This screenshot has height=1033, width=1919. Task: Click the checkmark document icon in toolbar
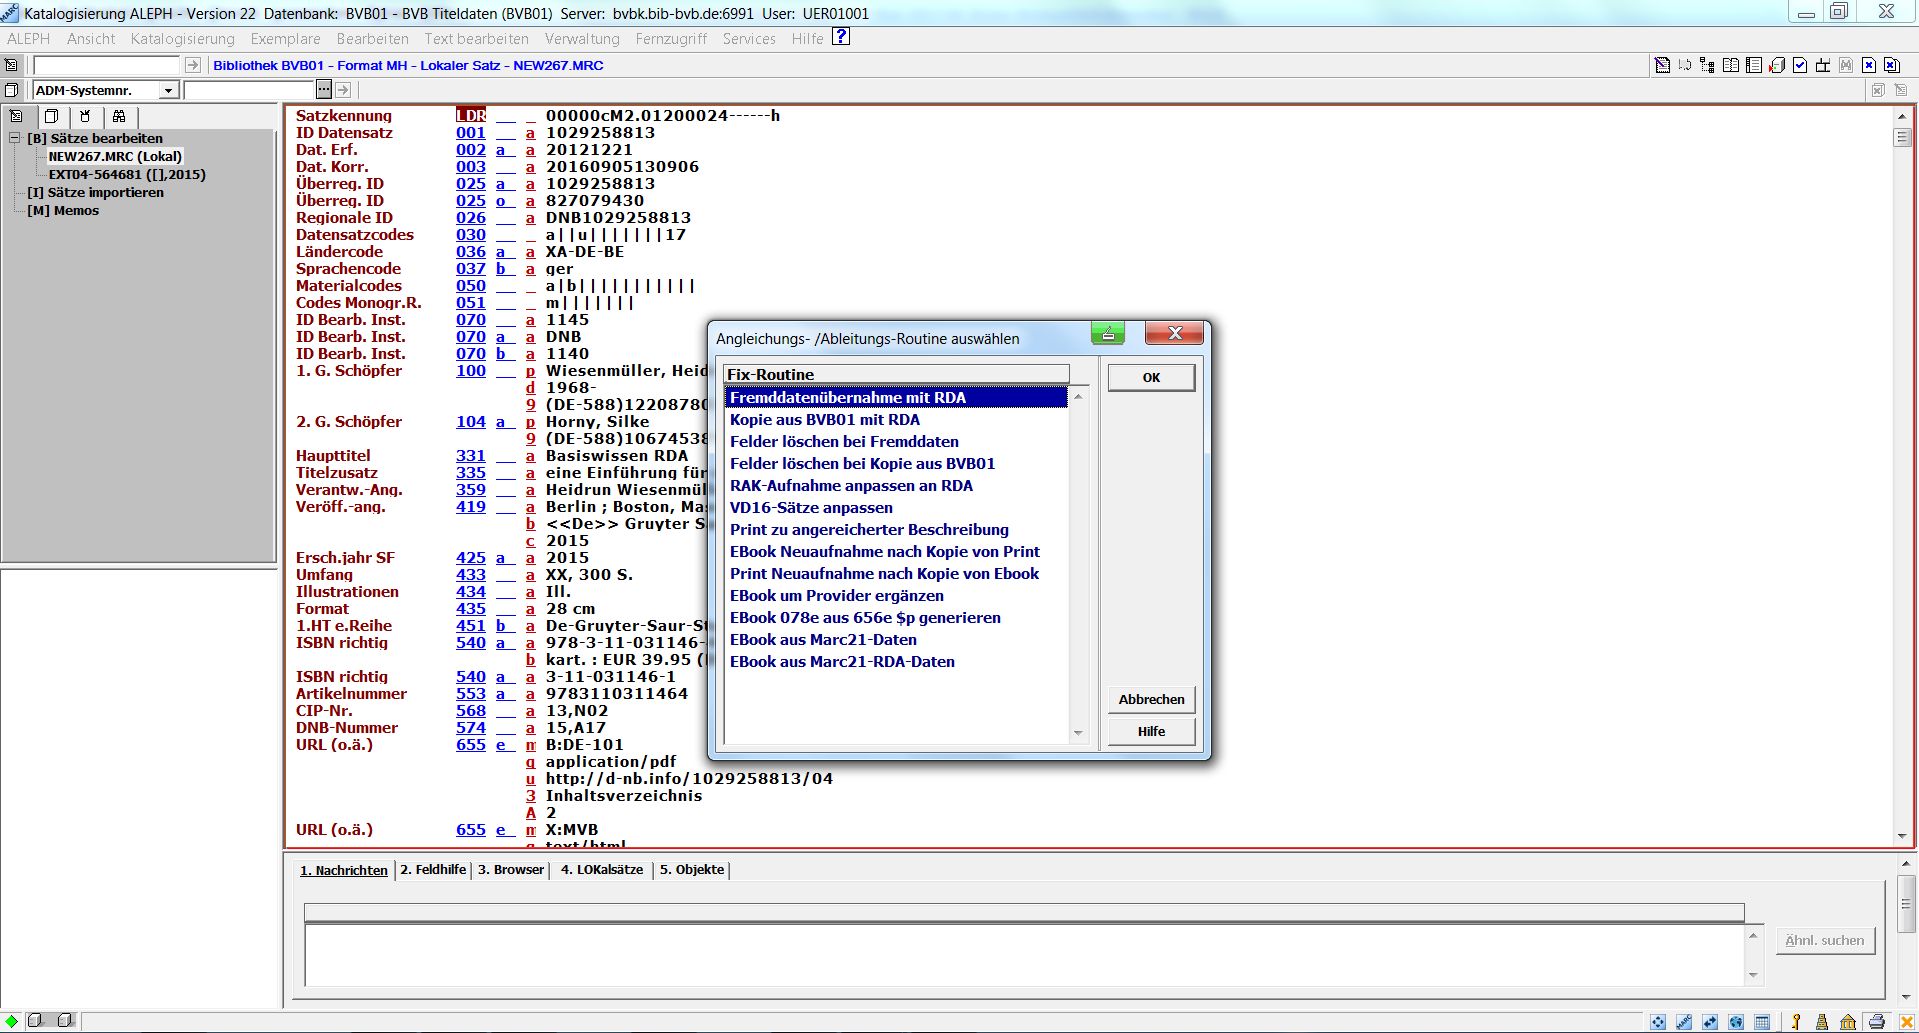pos(1800,65)
